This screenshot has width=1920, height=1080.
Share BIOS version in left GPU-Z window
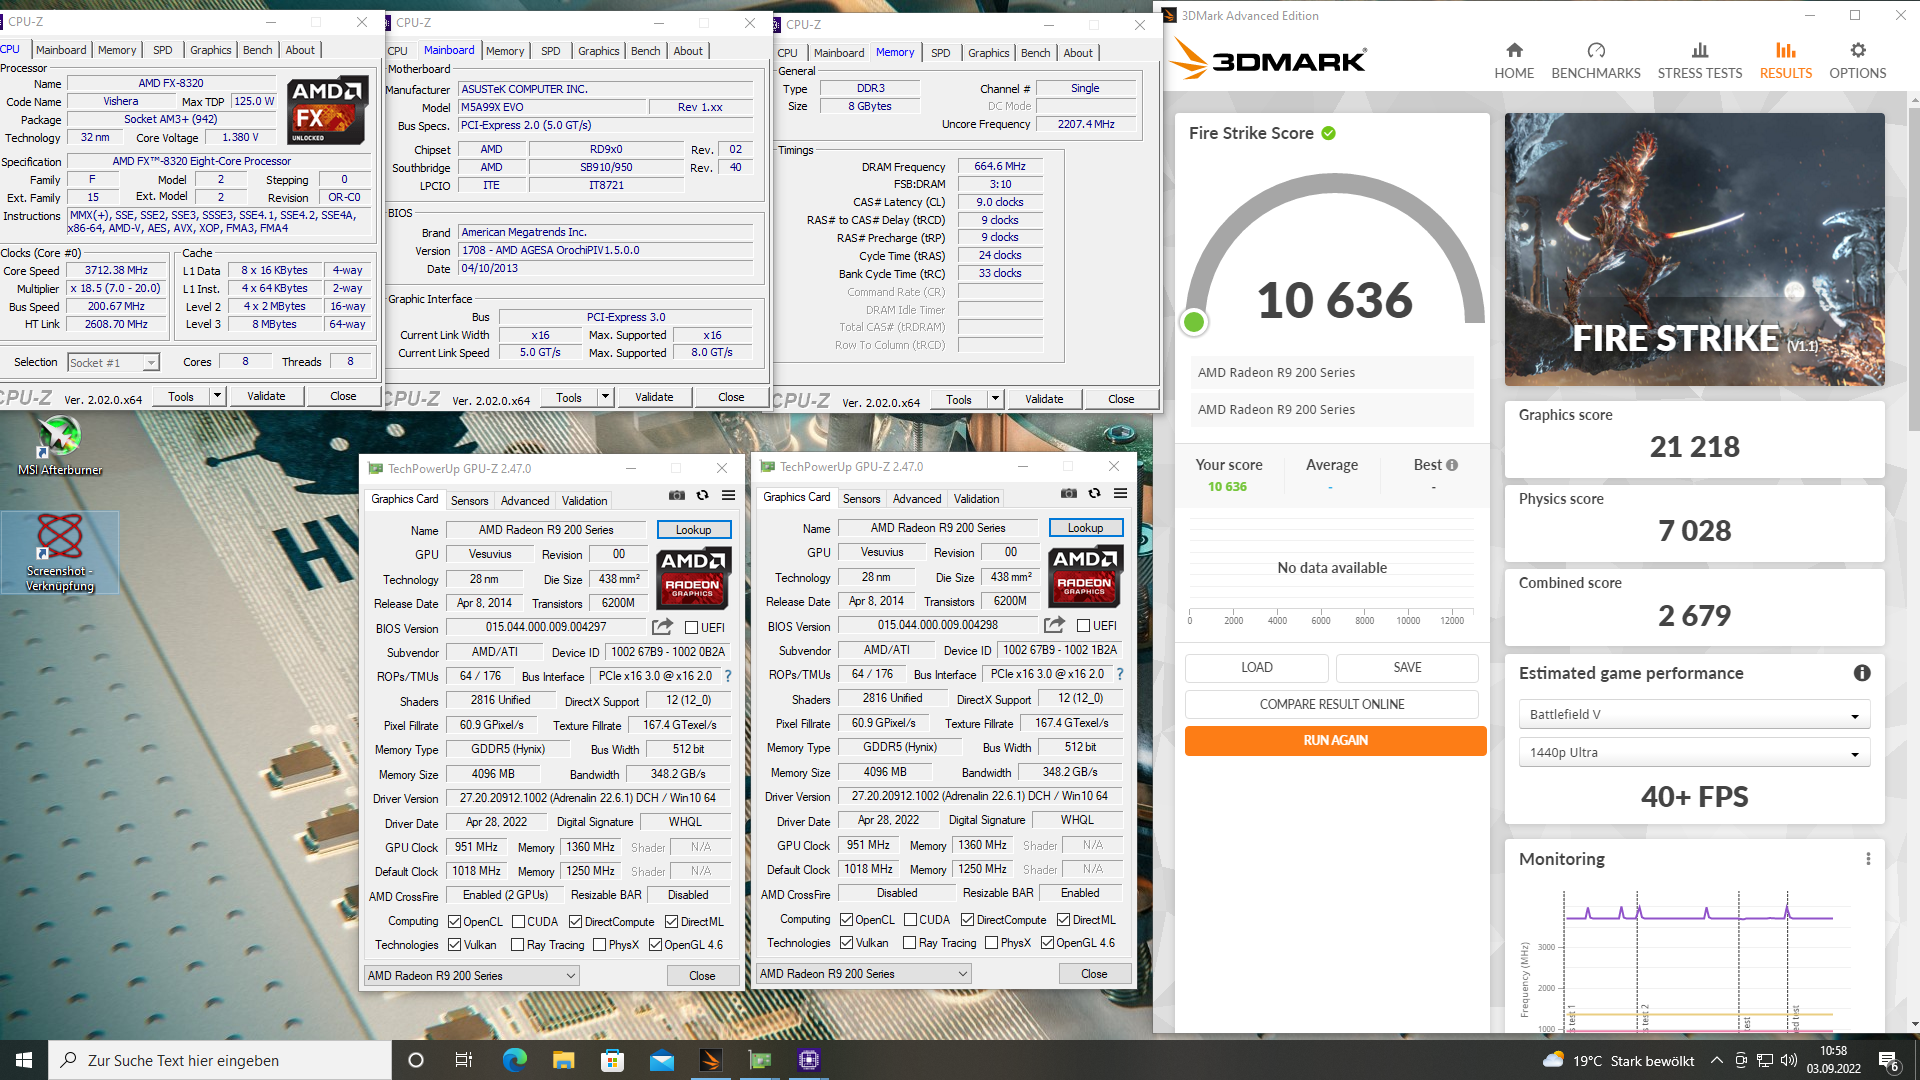pyautogui.click(x=662, y=627)
